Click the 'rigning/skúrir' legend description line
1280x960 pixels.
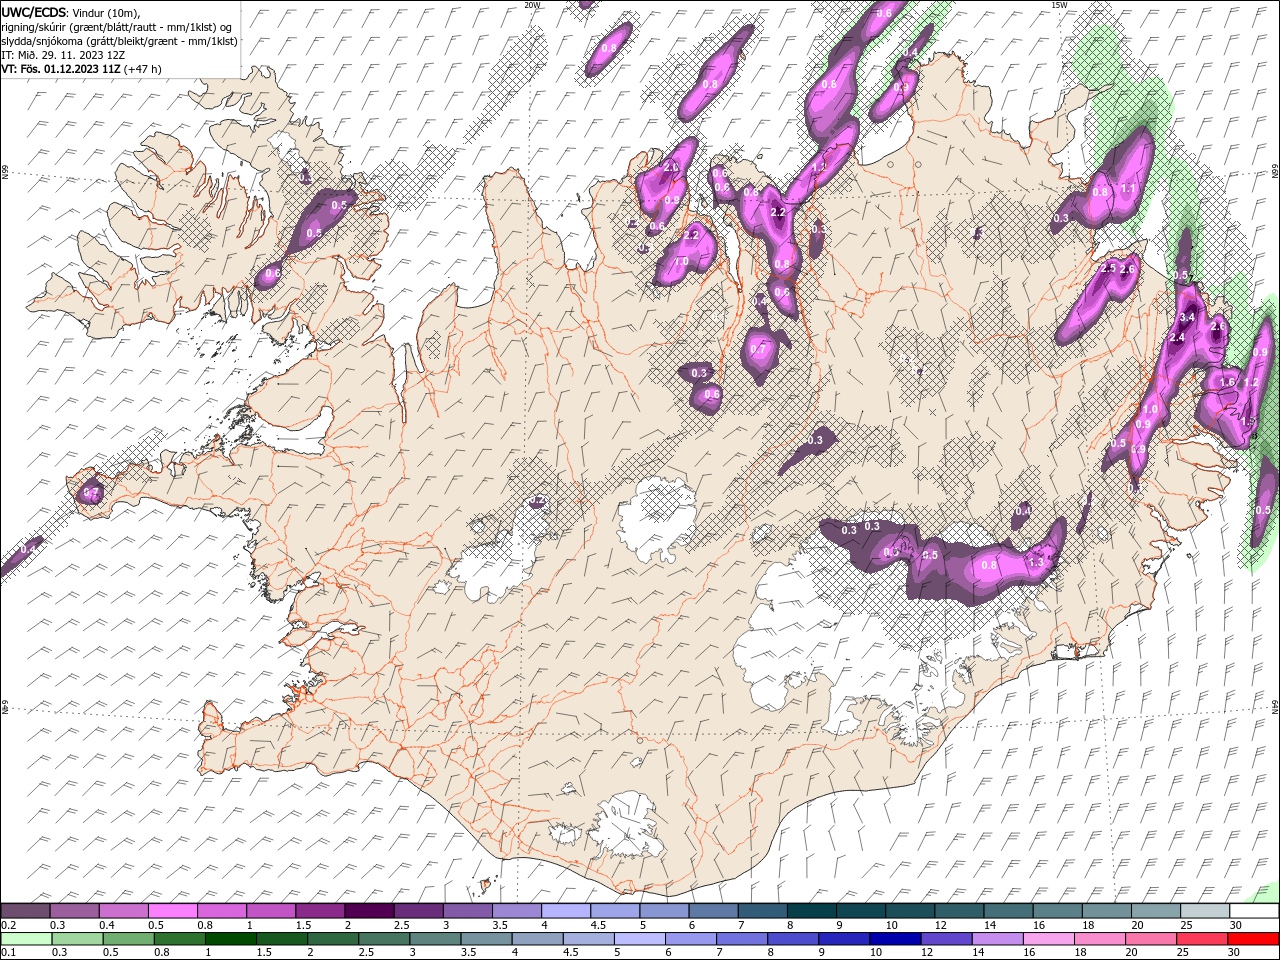coord(117,26)
